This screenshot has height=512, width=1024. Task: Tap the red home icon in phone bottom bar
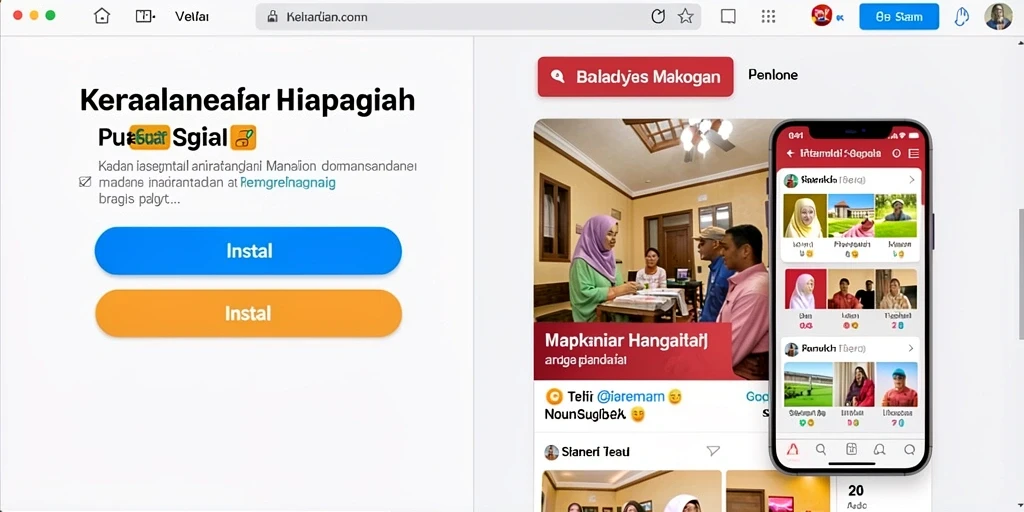coord(793,449)
